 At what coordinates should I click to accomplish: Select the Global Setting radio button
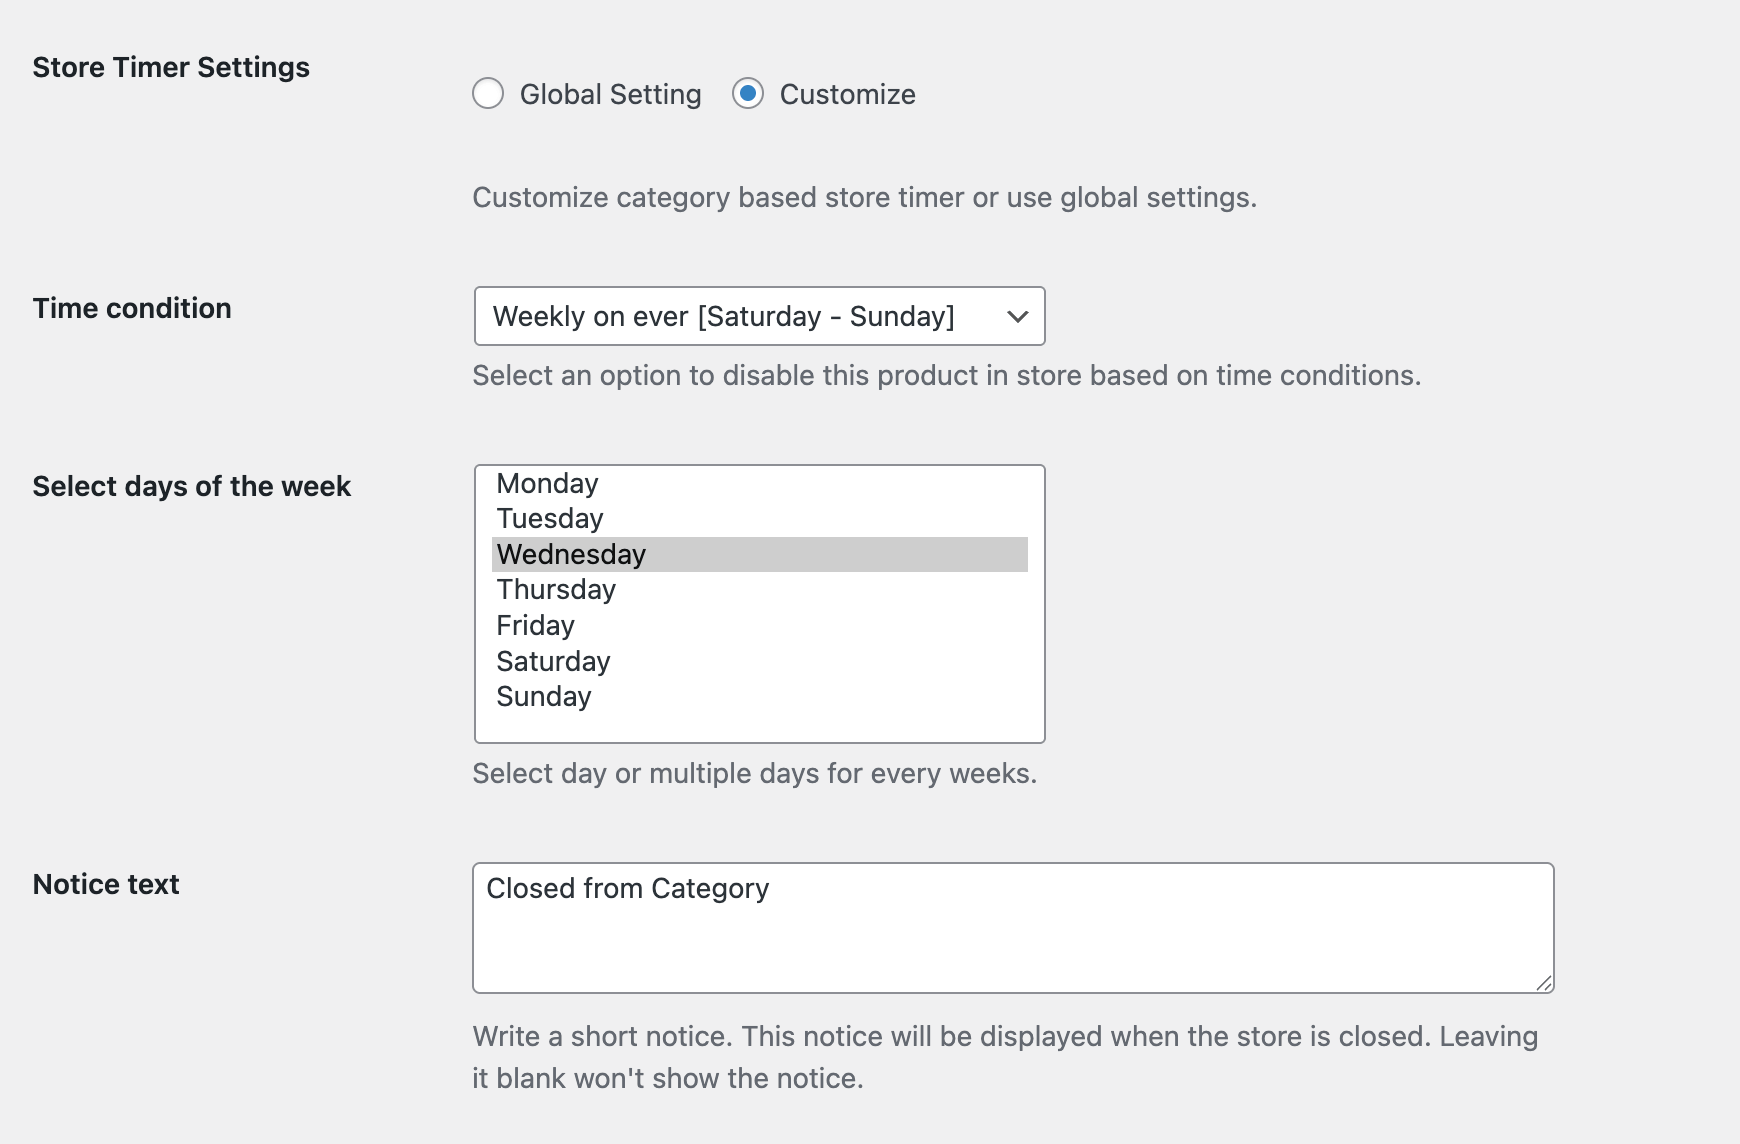(x=488, y=94)
